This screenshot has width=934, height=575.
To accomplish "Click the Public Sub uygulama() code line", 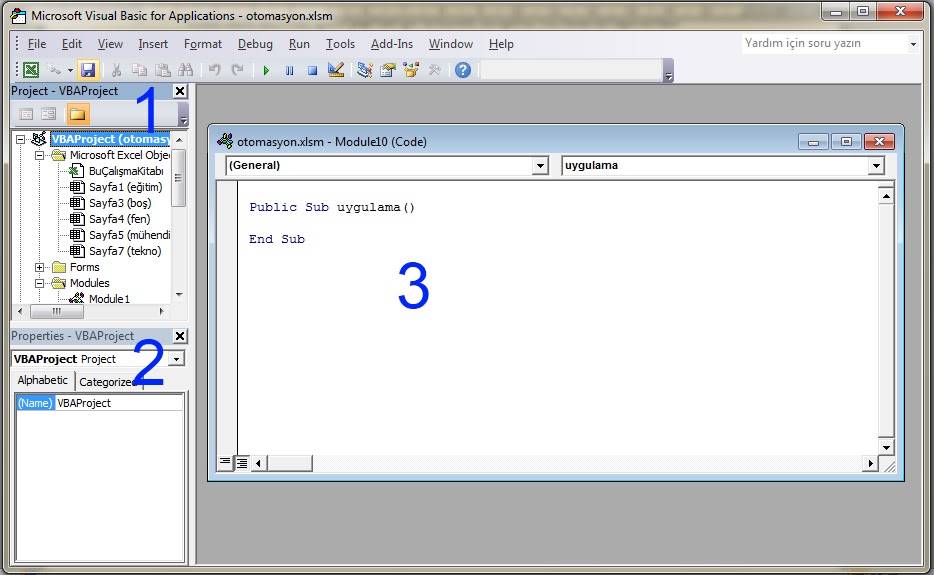I will (x=332, y=207).
